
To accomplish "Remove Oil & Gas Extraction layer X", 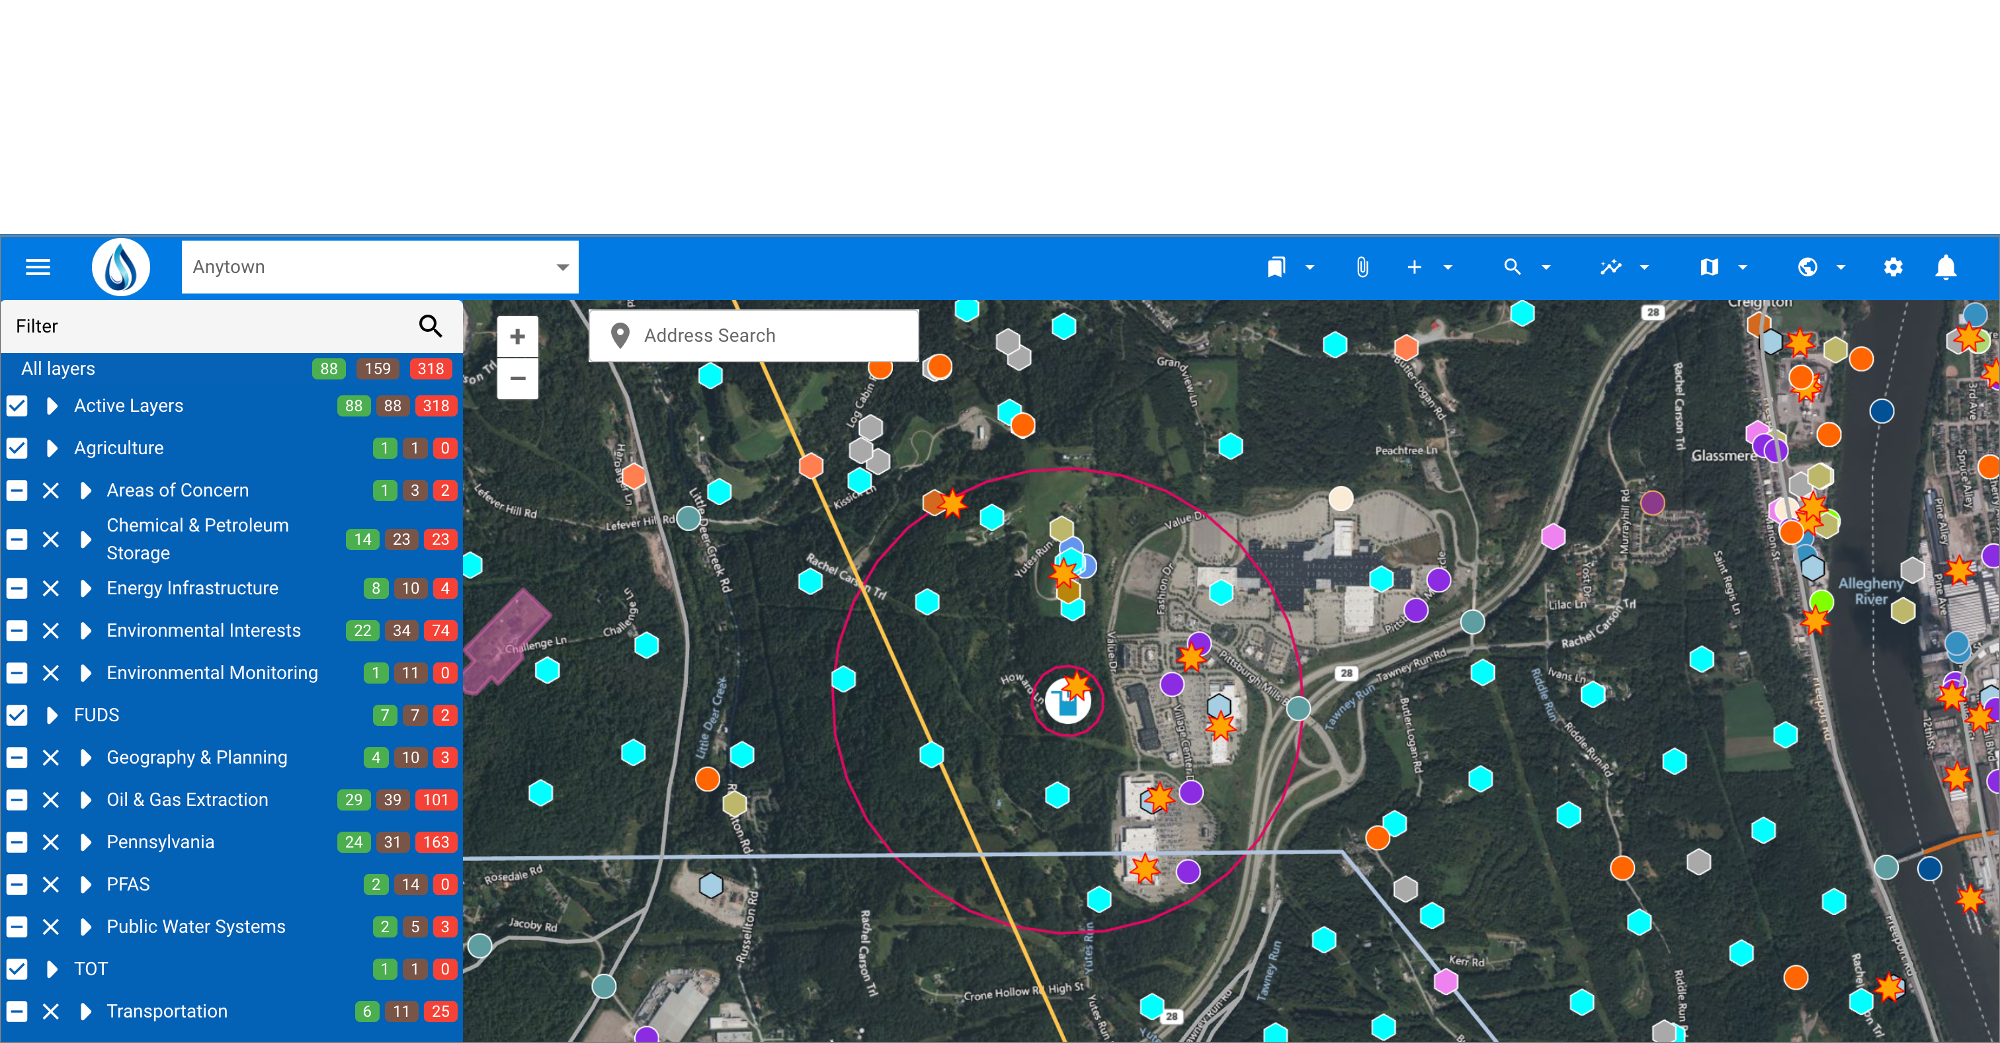I will click(x=51, y=801).
